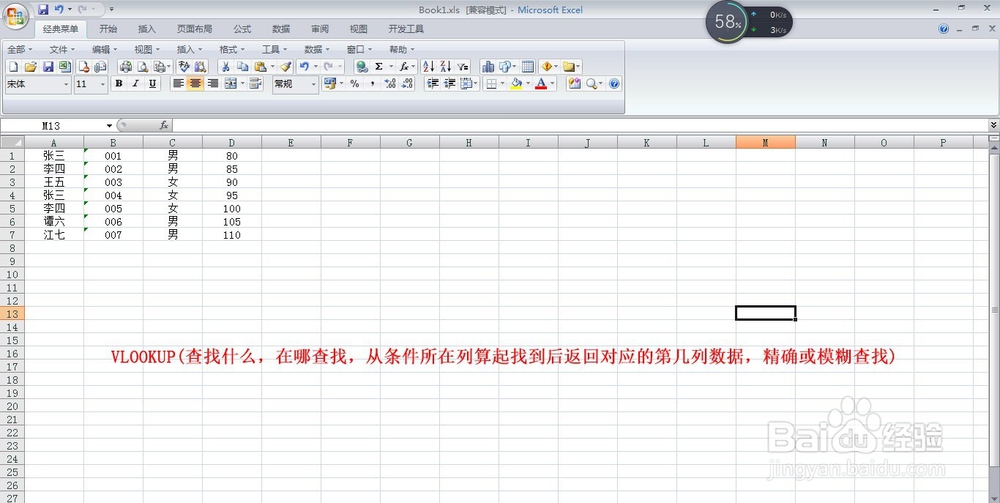Switch to the 开始 ribbon tab

(x=108, y=29)
